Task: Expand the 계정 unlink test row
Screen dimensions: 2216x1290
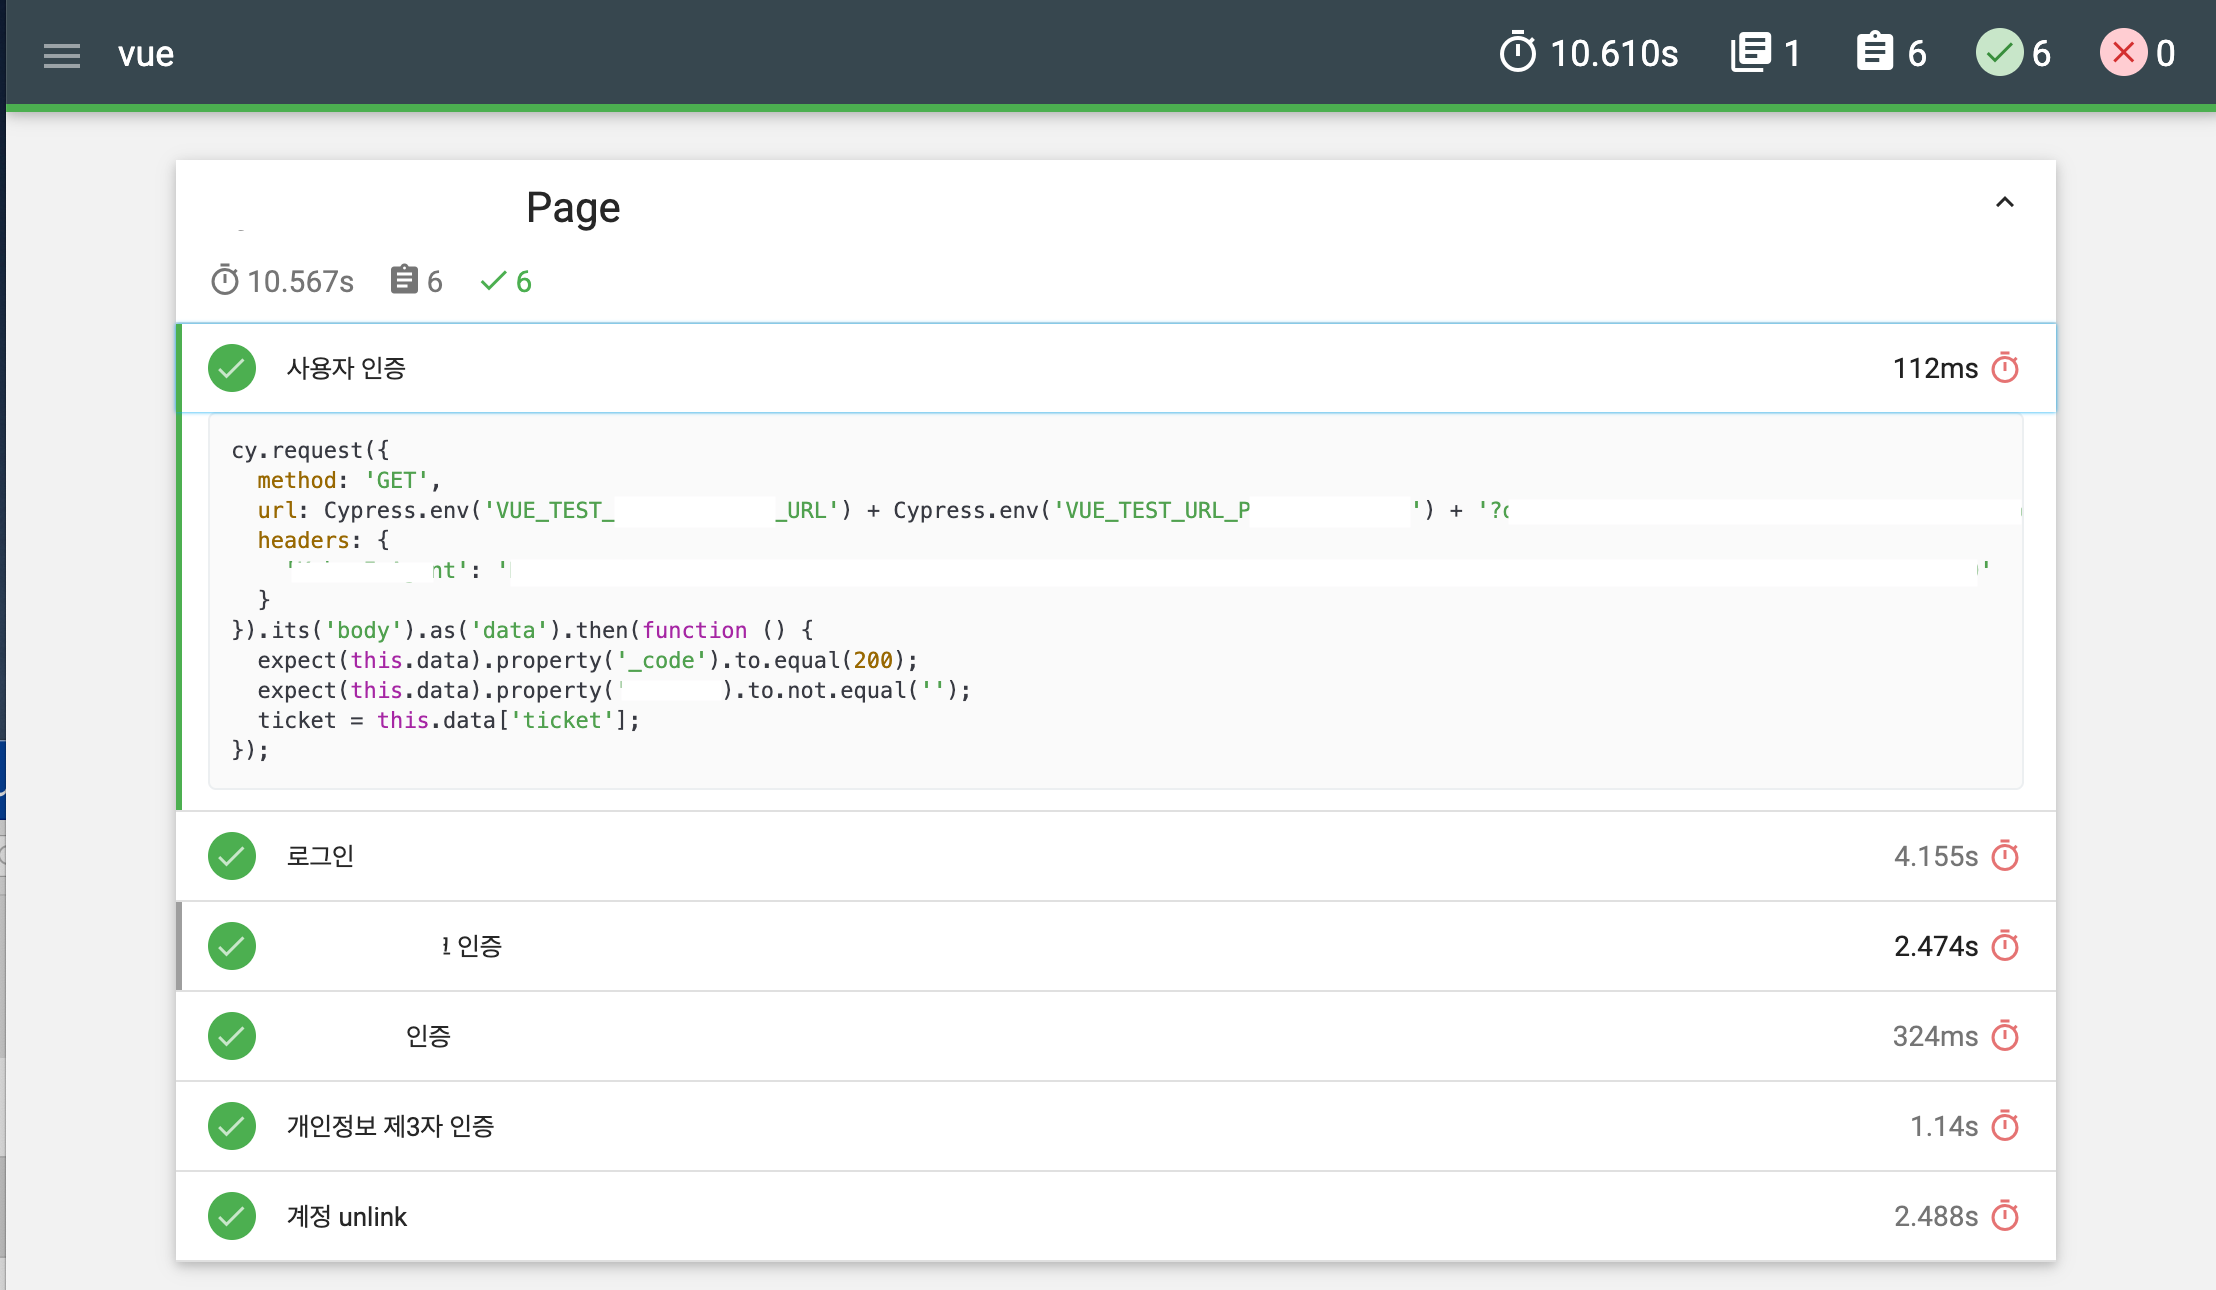Action: click(346, 1216)
